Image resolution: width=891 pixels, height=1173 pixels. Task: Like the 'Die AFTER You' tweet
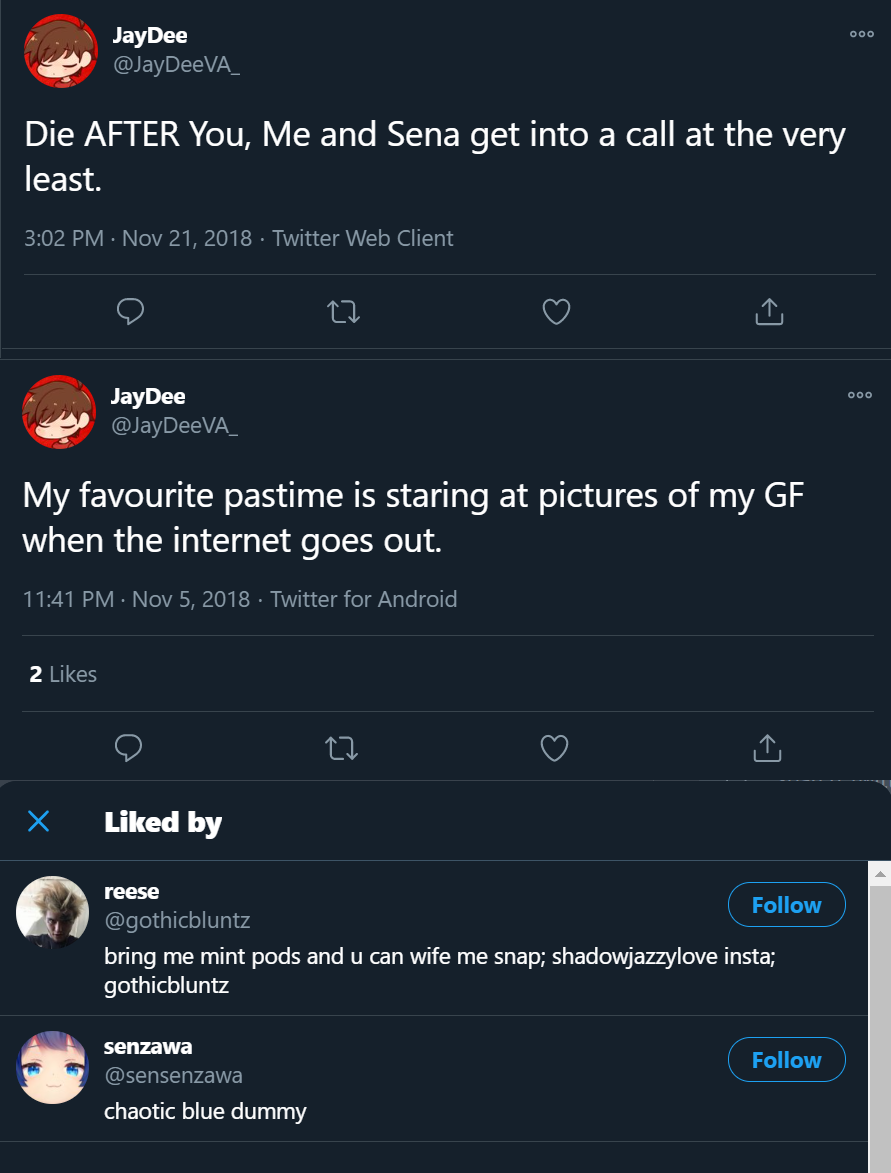click(556, 313)
